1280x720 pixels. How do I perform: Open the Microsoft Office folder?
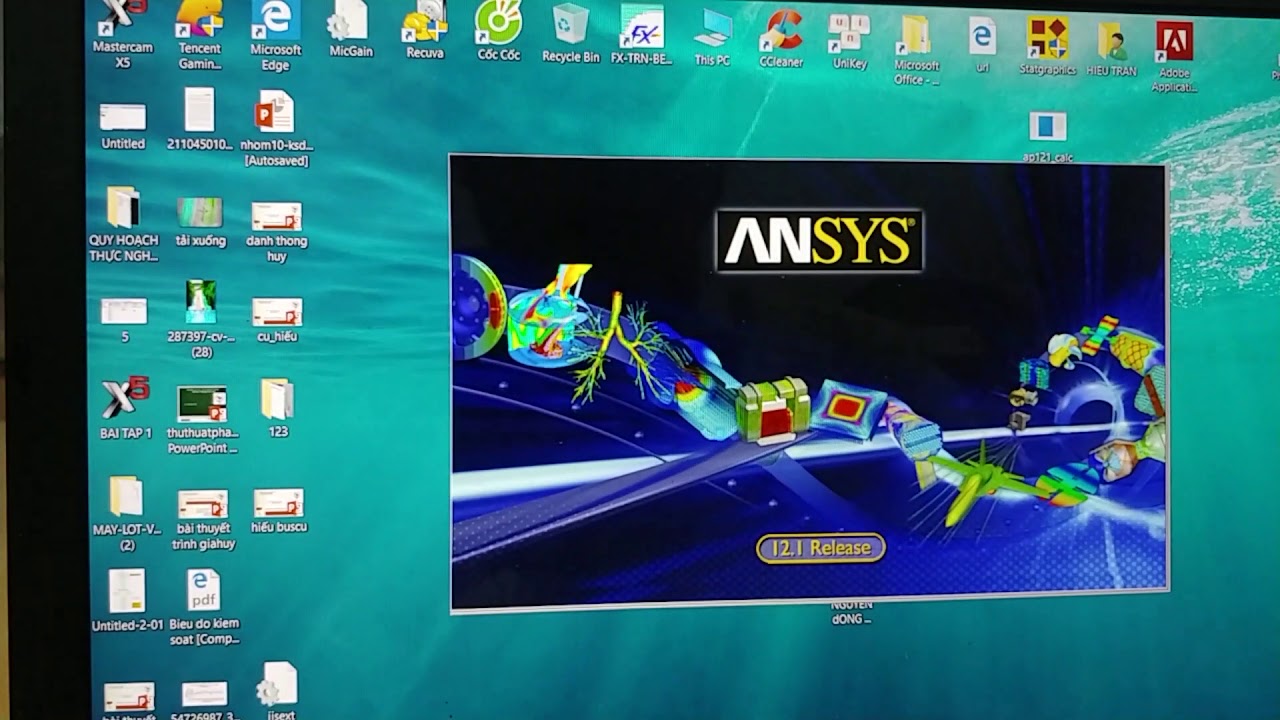[916, 50]
